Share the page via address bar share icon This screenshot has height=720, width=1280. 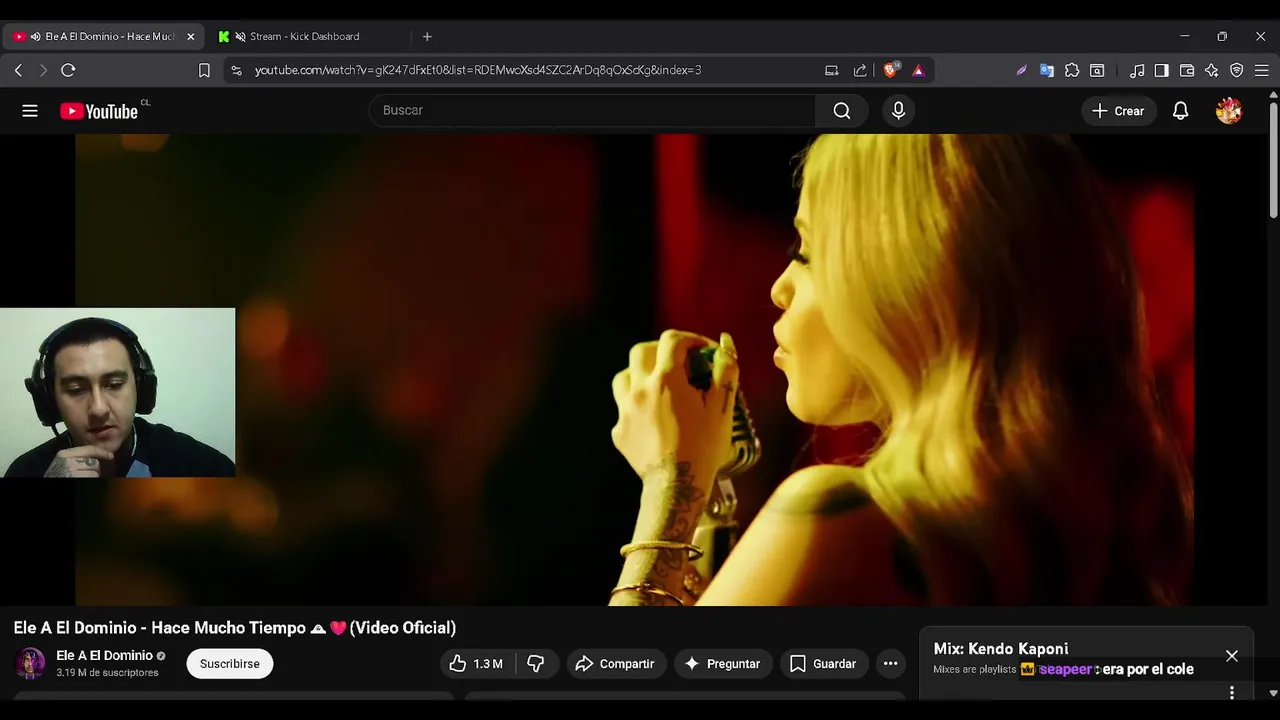point(860,70)
